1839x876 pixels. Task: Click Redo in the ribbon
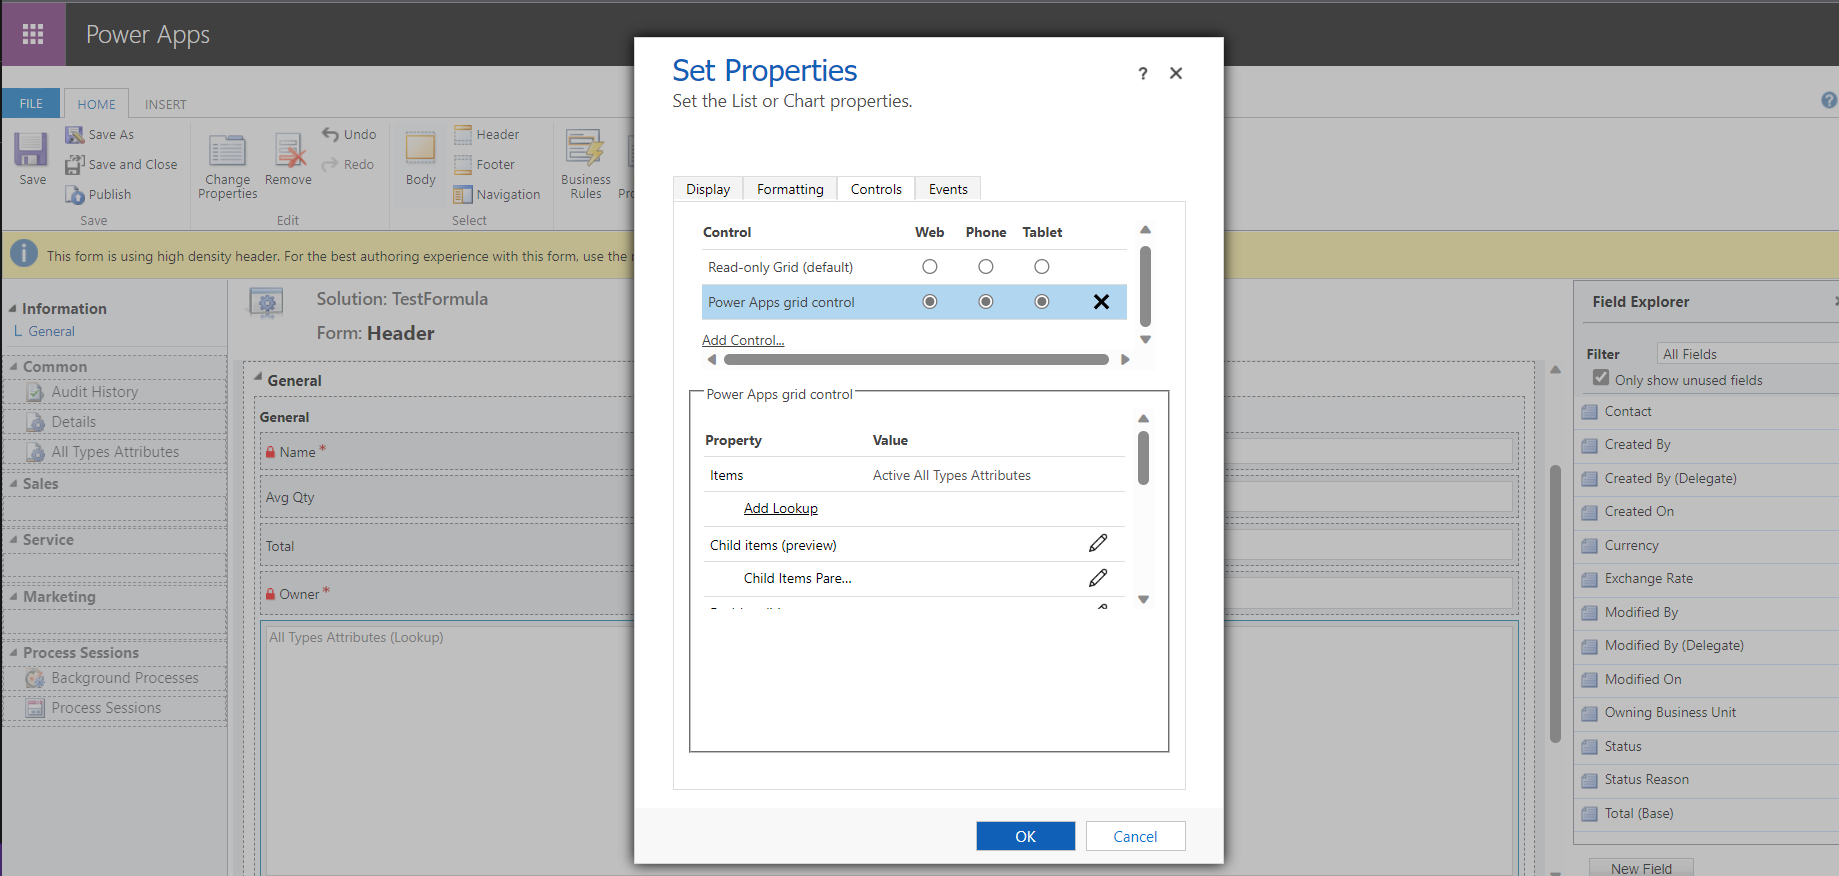click(349, 164)
